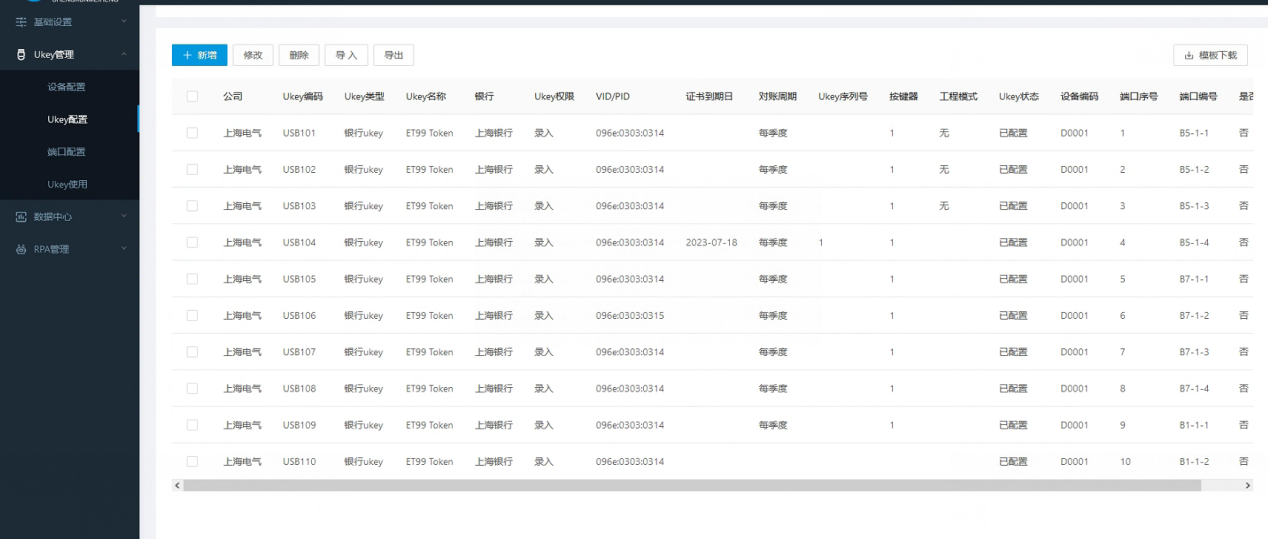Click the 证书到期日 column header
The height and width of the screenshot is (539, 1268).
pyautogui.click(x=710, y=97)
